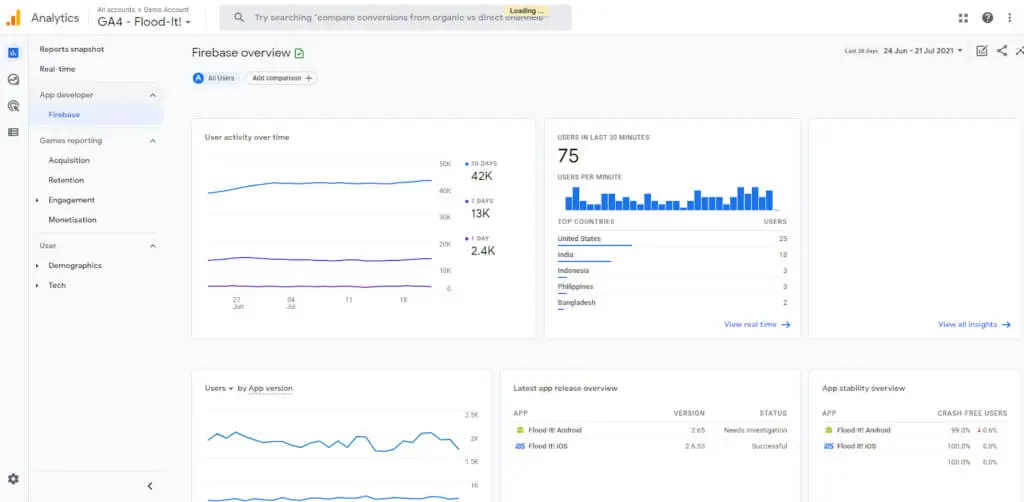Collapse the Games reporting section
Viewport: 1024px width, 502px height.
click(x=153, y=141)
